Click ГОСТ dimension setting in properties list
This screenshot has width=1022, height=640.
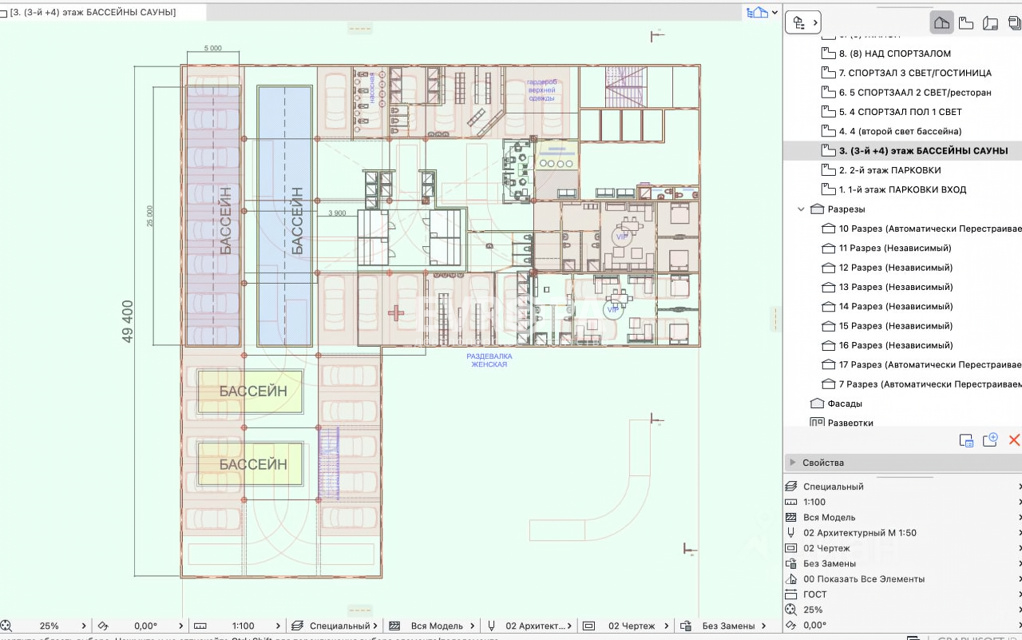pyautogui.click(x=815, y=594)
